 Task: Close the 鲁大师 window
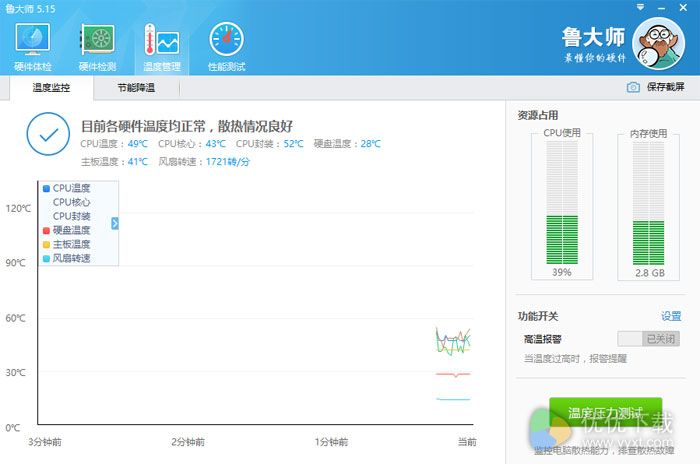coord(683,7)
